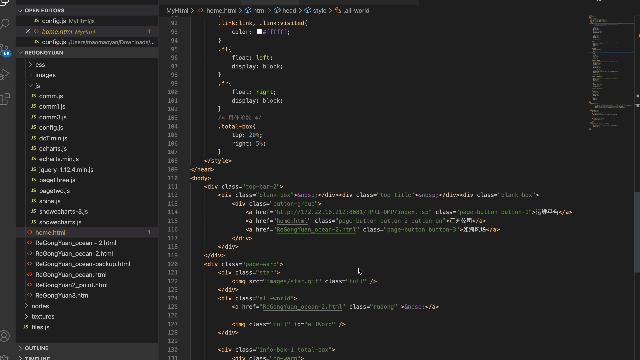Click home.html in the breadcrumb
The height and width of the screenshot is (360, 640).
coord(221,11)
